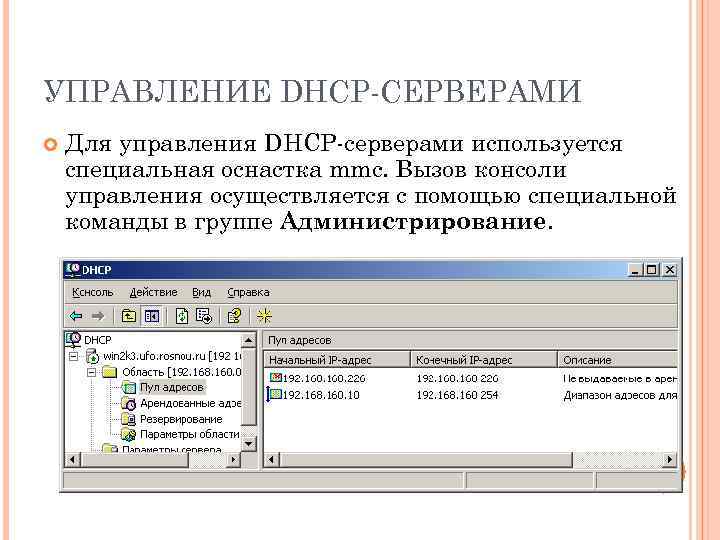Click address range icon for 192.168.160.10
The image size is (720, 540).
274,394
